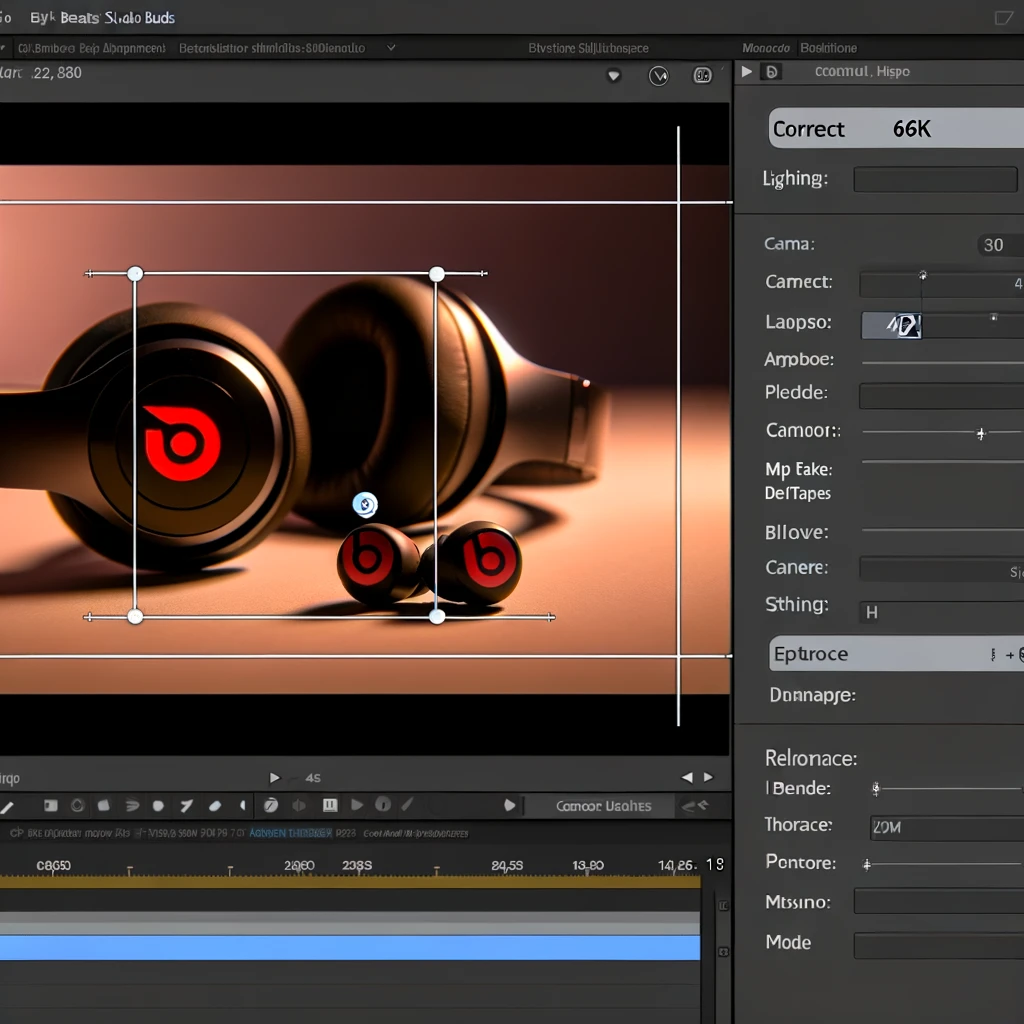Screen dimensions: 1024x1024
Task: Select the rectangle shape tool icon
Action: pyautogui.click(x=51, y=805)
